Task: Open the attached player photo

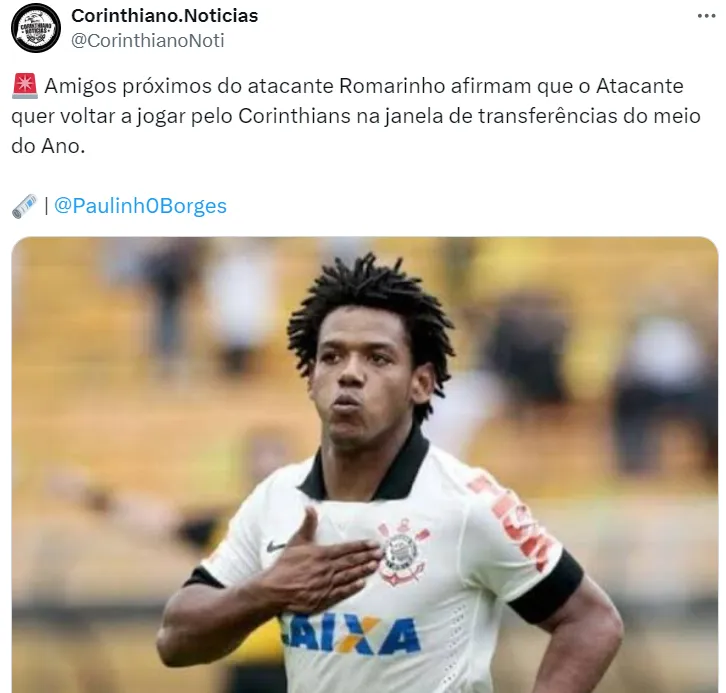Action: [364, 465]
